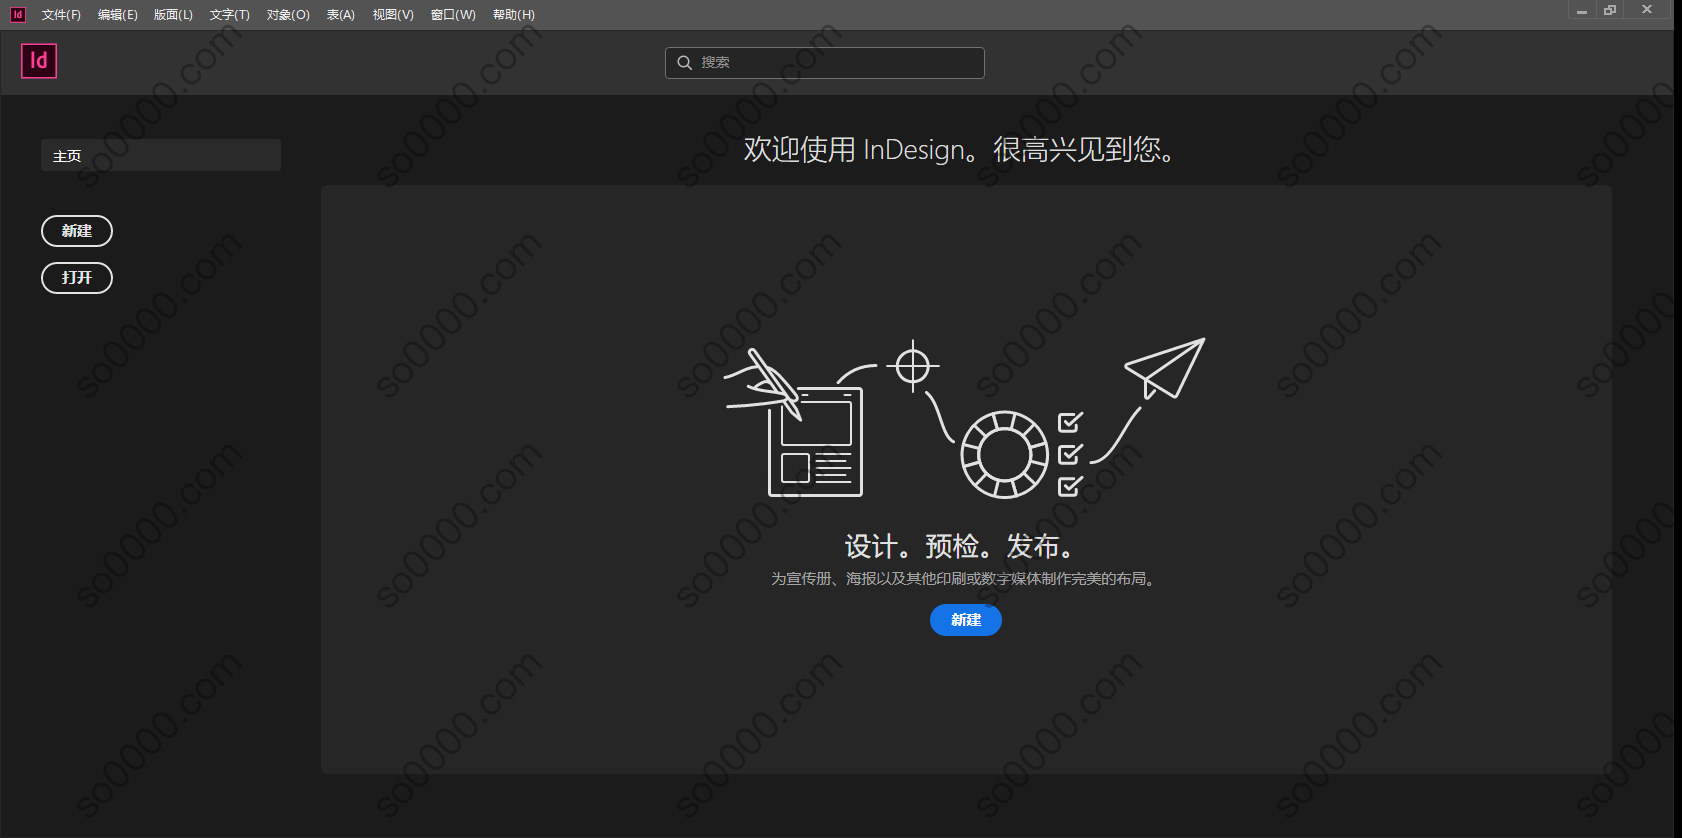Screen dimensions: 1682x838
Task: Click the magnifier icon in search box
Action: click(685, 63)
